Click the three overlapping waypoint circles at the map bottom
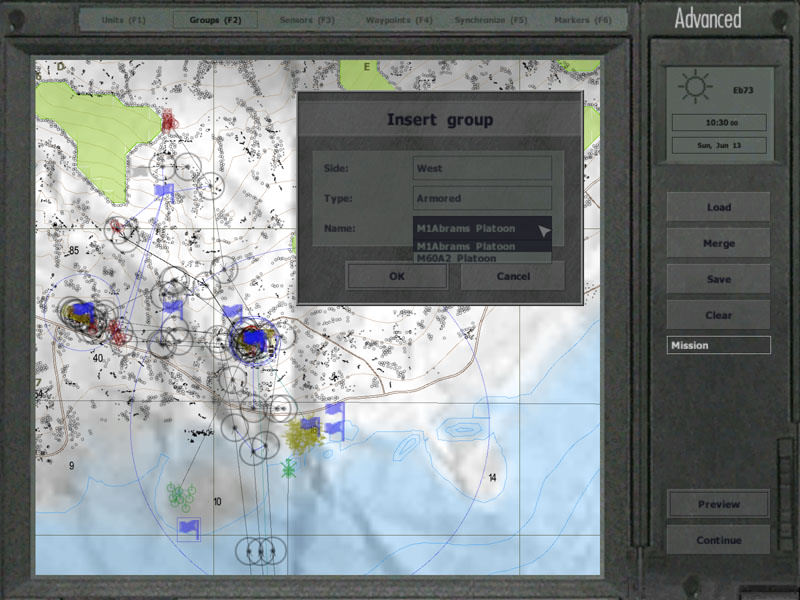 260,549
